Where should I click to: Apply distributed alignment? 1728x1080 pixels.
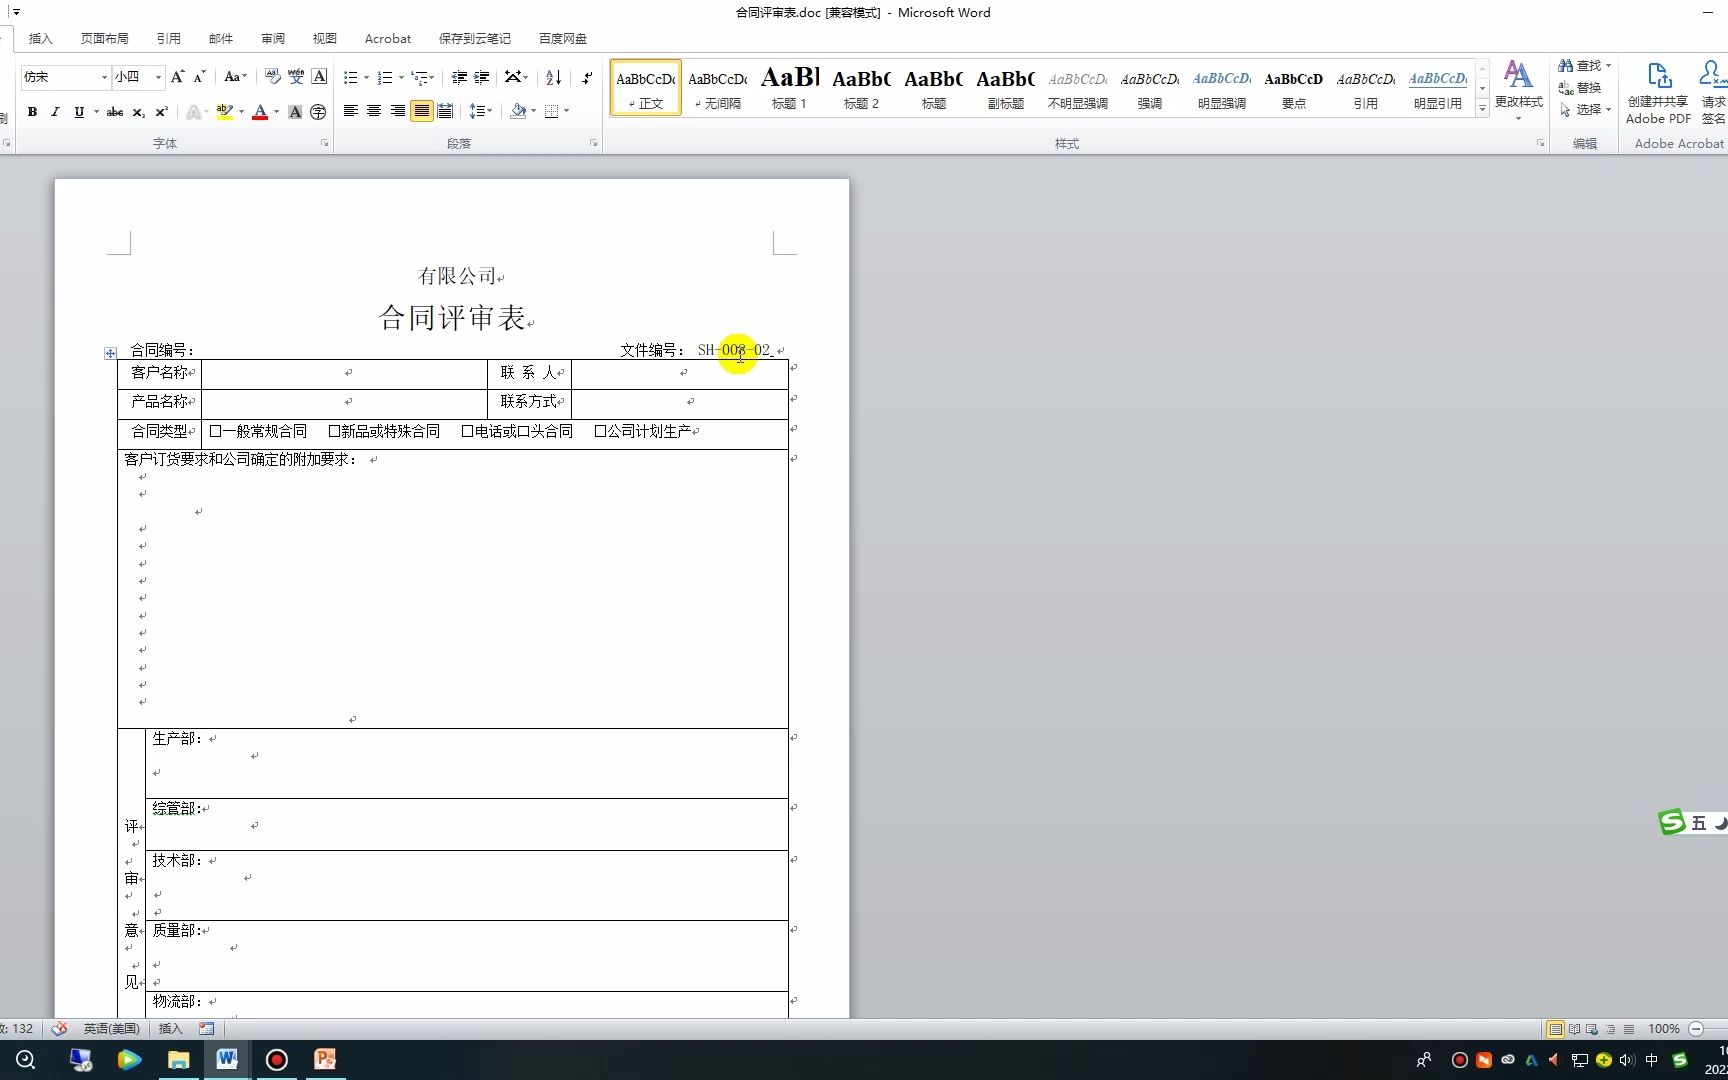(445, 111)
